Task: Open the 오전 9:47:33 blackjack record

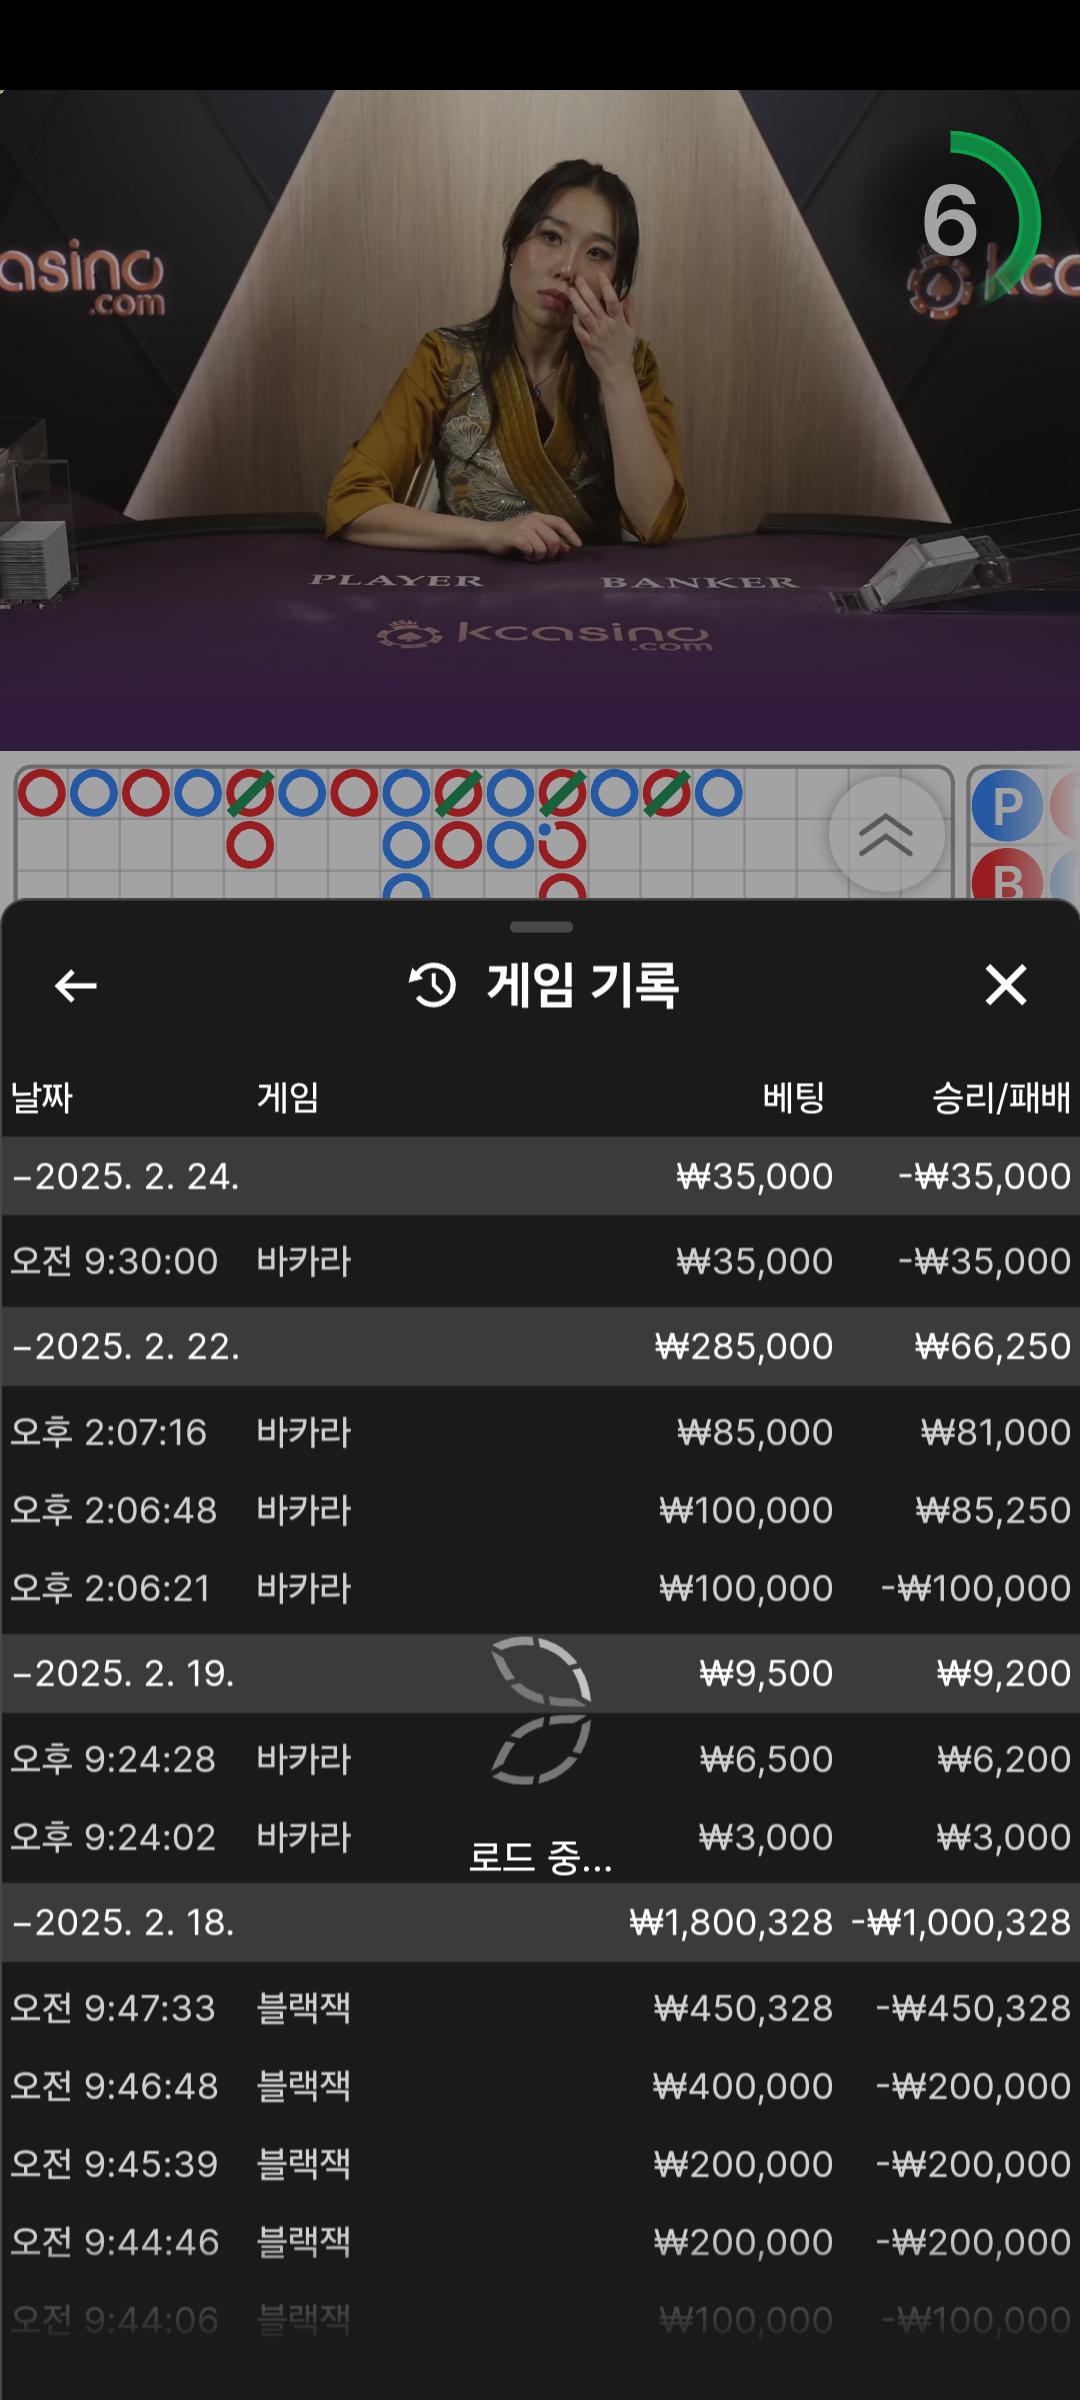Action: coord(540,2008)
